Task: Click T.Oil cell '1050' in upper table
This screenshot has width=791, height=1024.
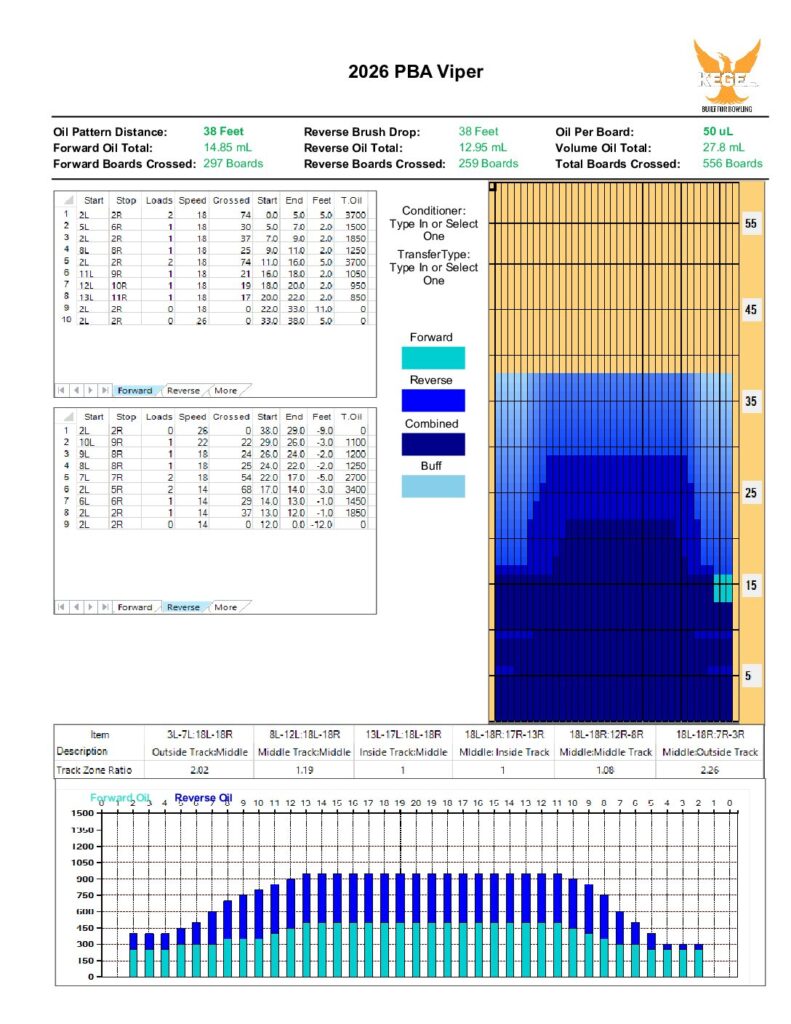Action: click(355, 274)
